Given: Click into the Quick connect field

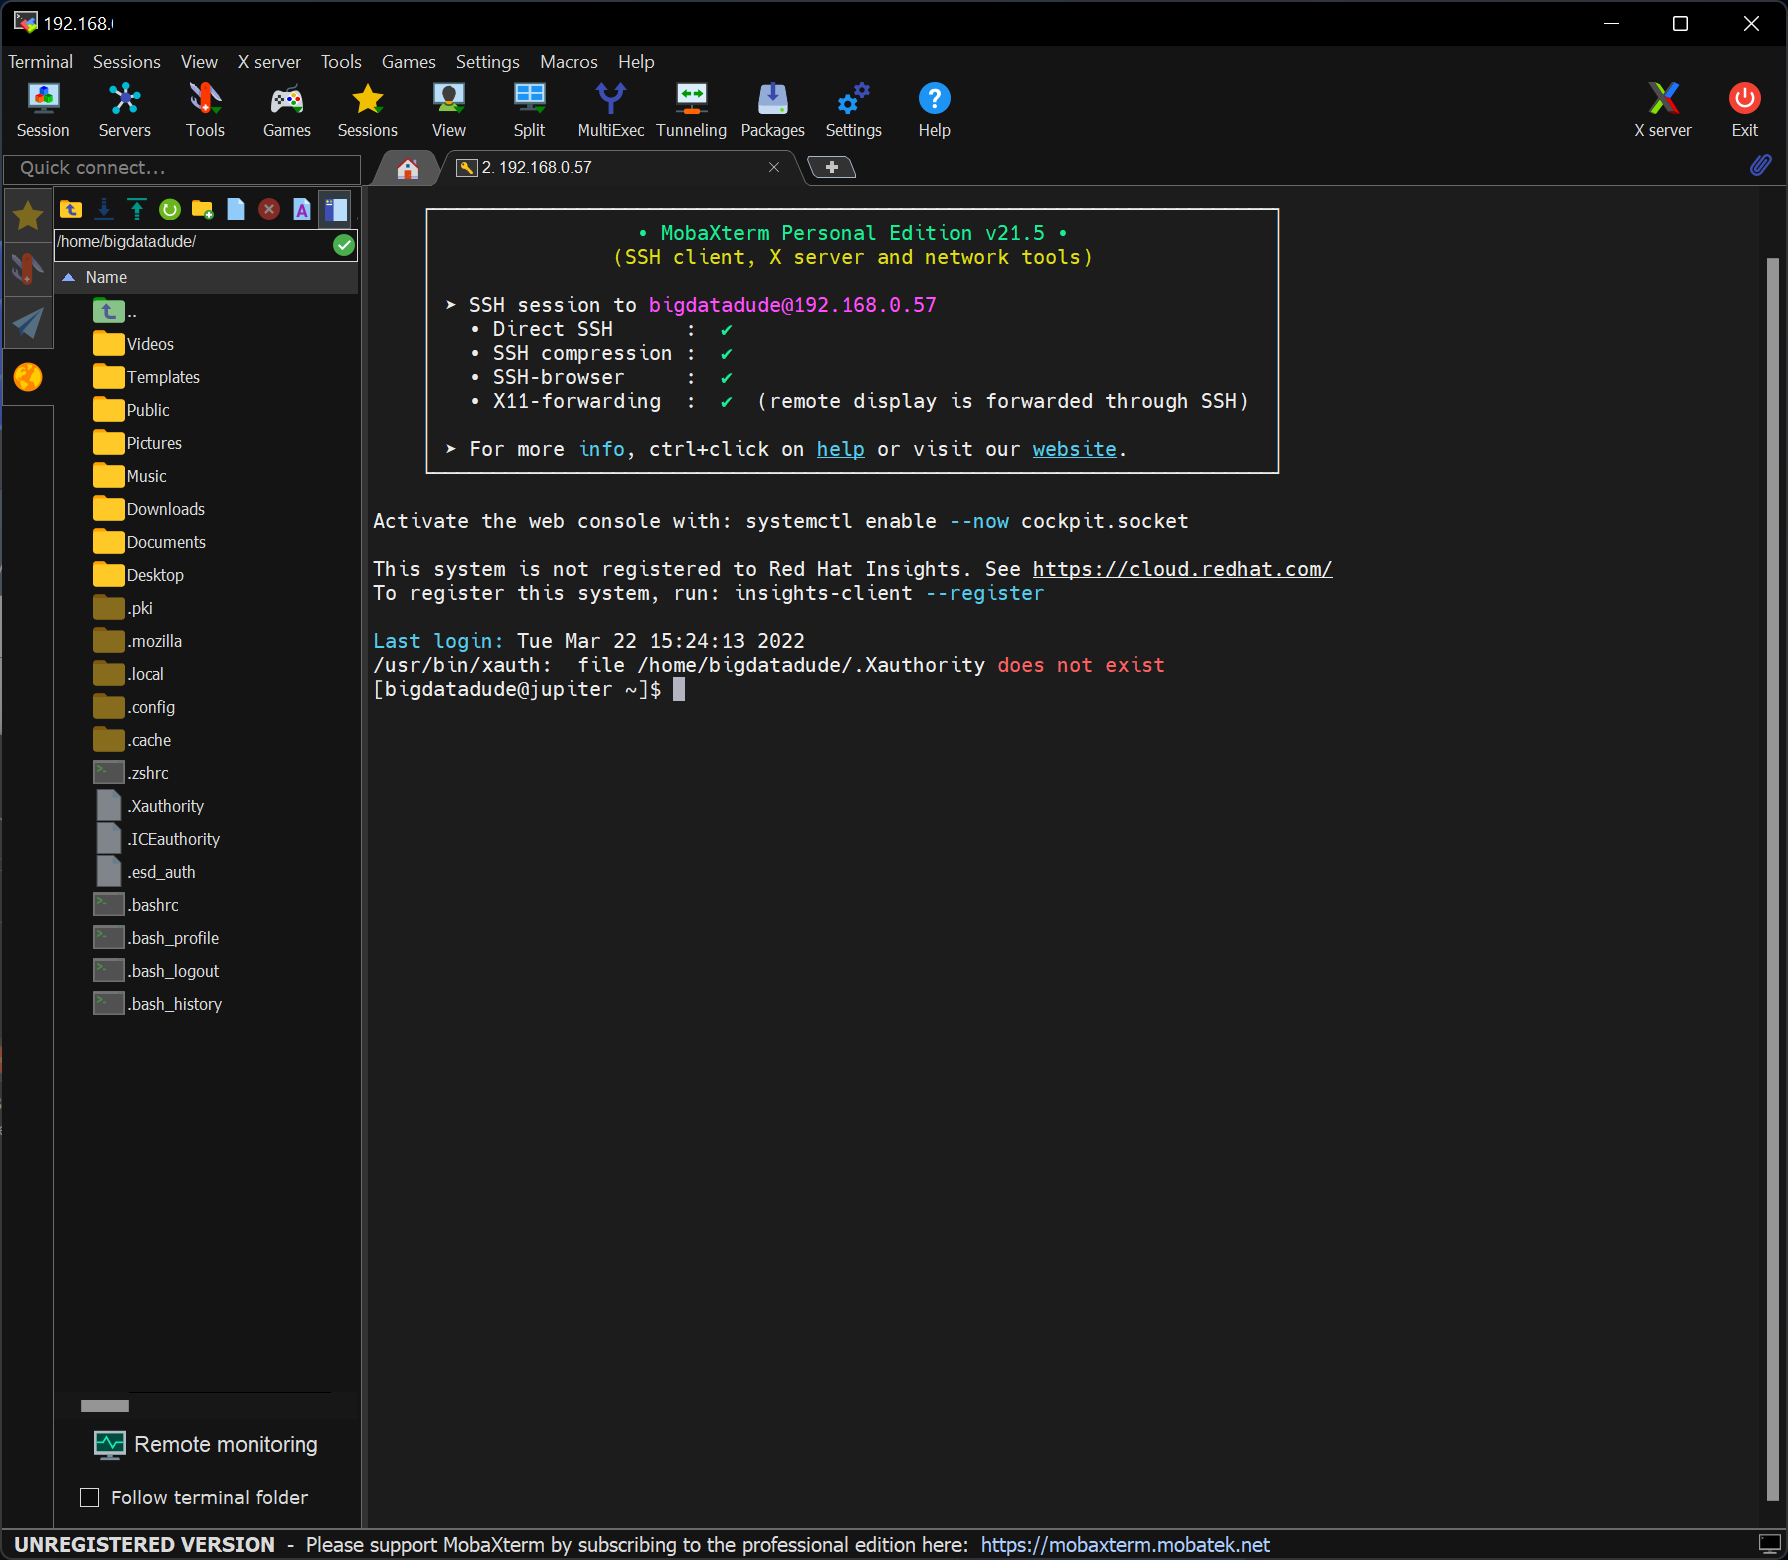Looking at the screenshot, I should click(x=182, y=168).
